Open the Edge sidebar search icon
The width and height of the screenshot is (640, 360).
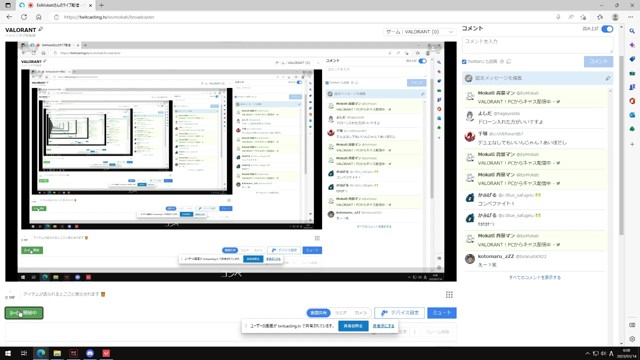(x=632, y=31)
